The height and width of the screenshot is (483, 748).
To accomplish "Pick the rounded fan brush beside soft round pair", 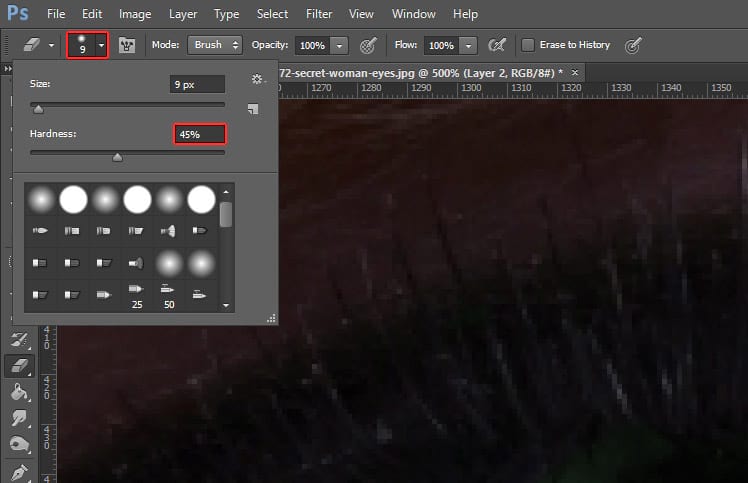I will [136, 263].
